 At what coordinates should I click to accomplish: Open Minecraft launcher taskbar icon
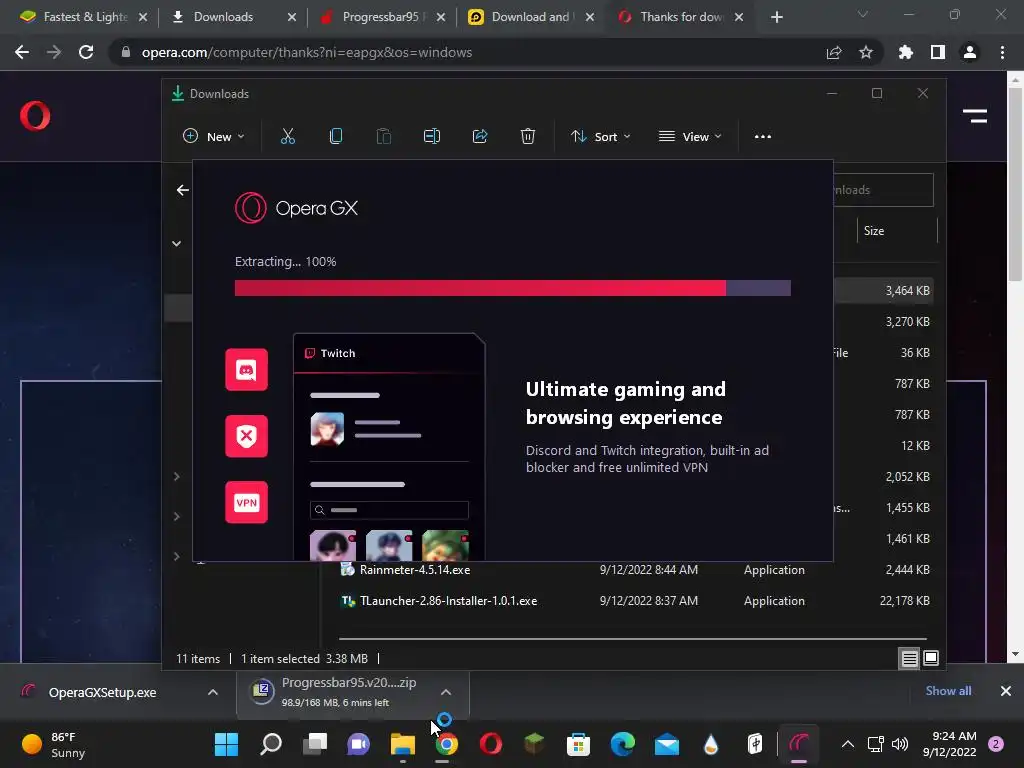pyautogui.click(x=534, y=744)
